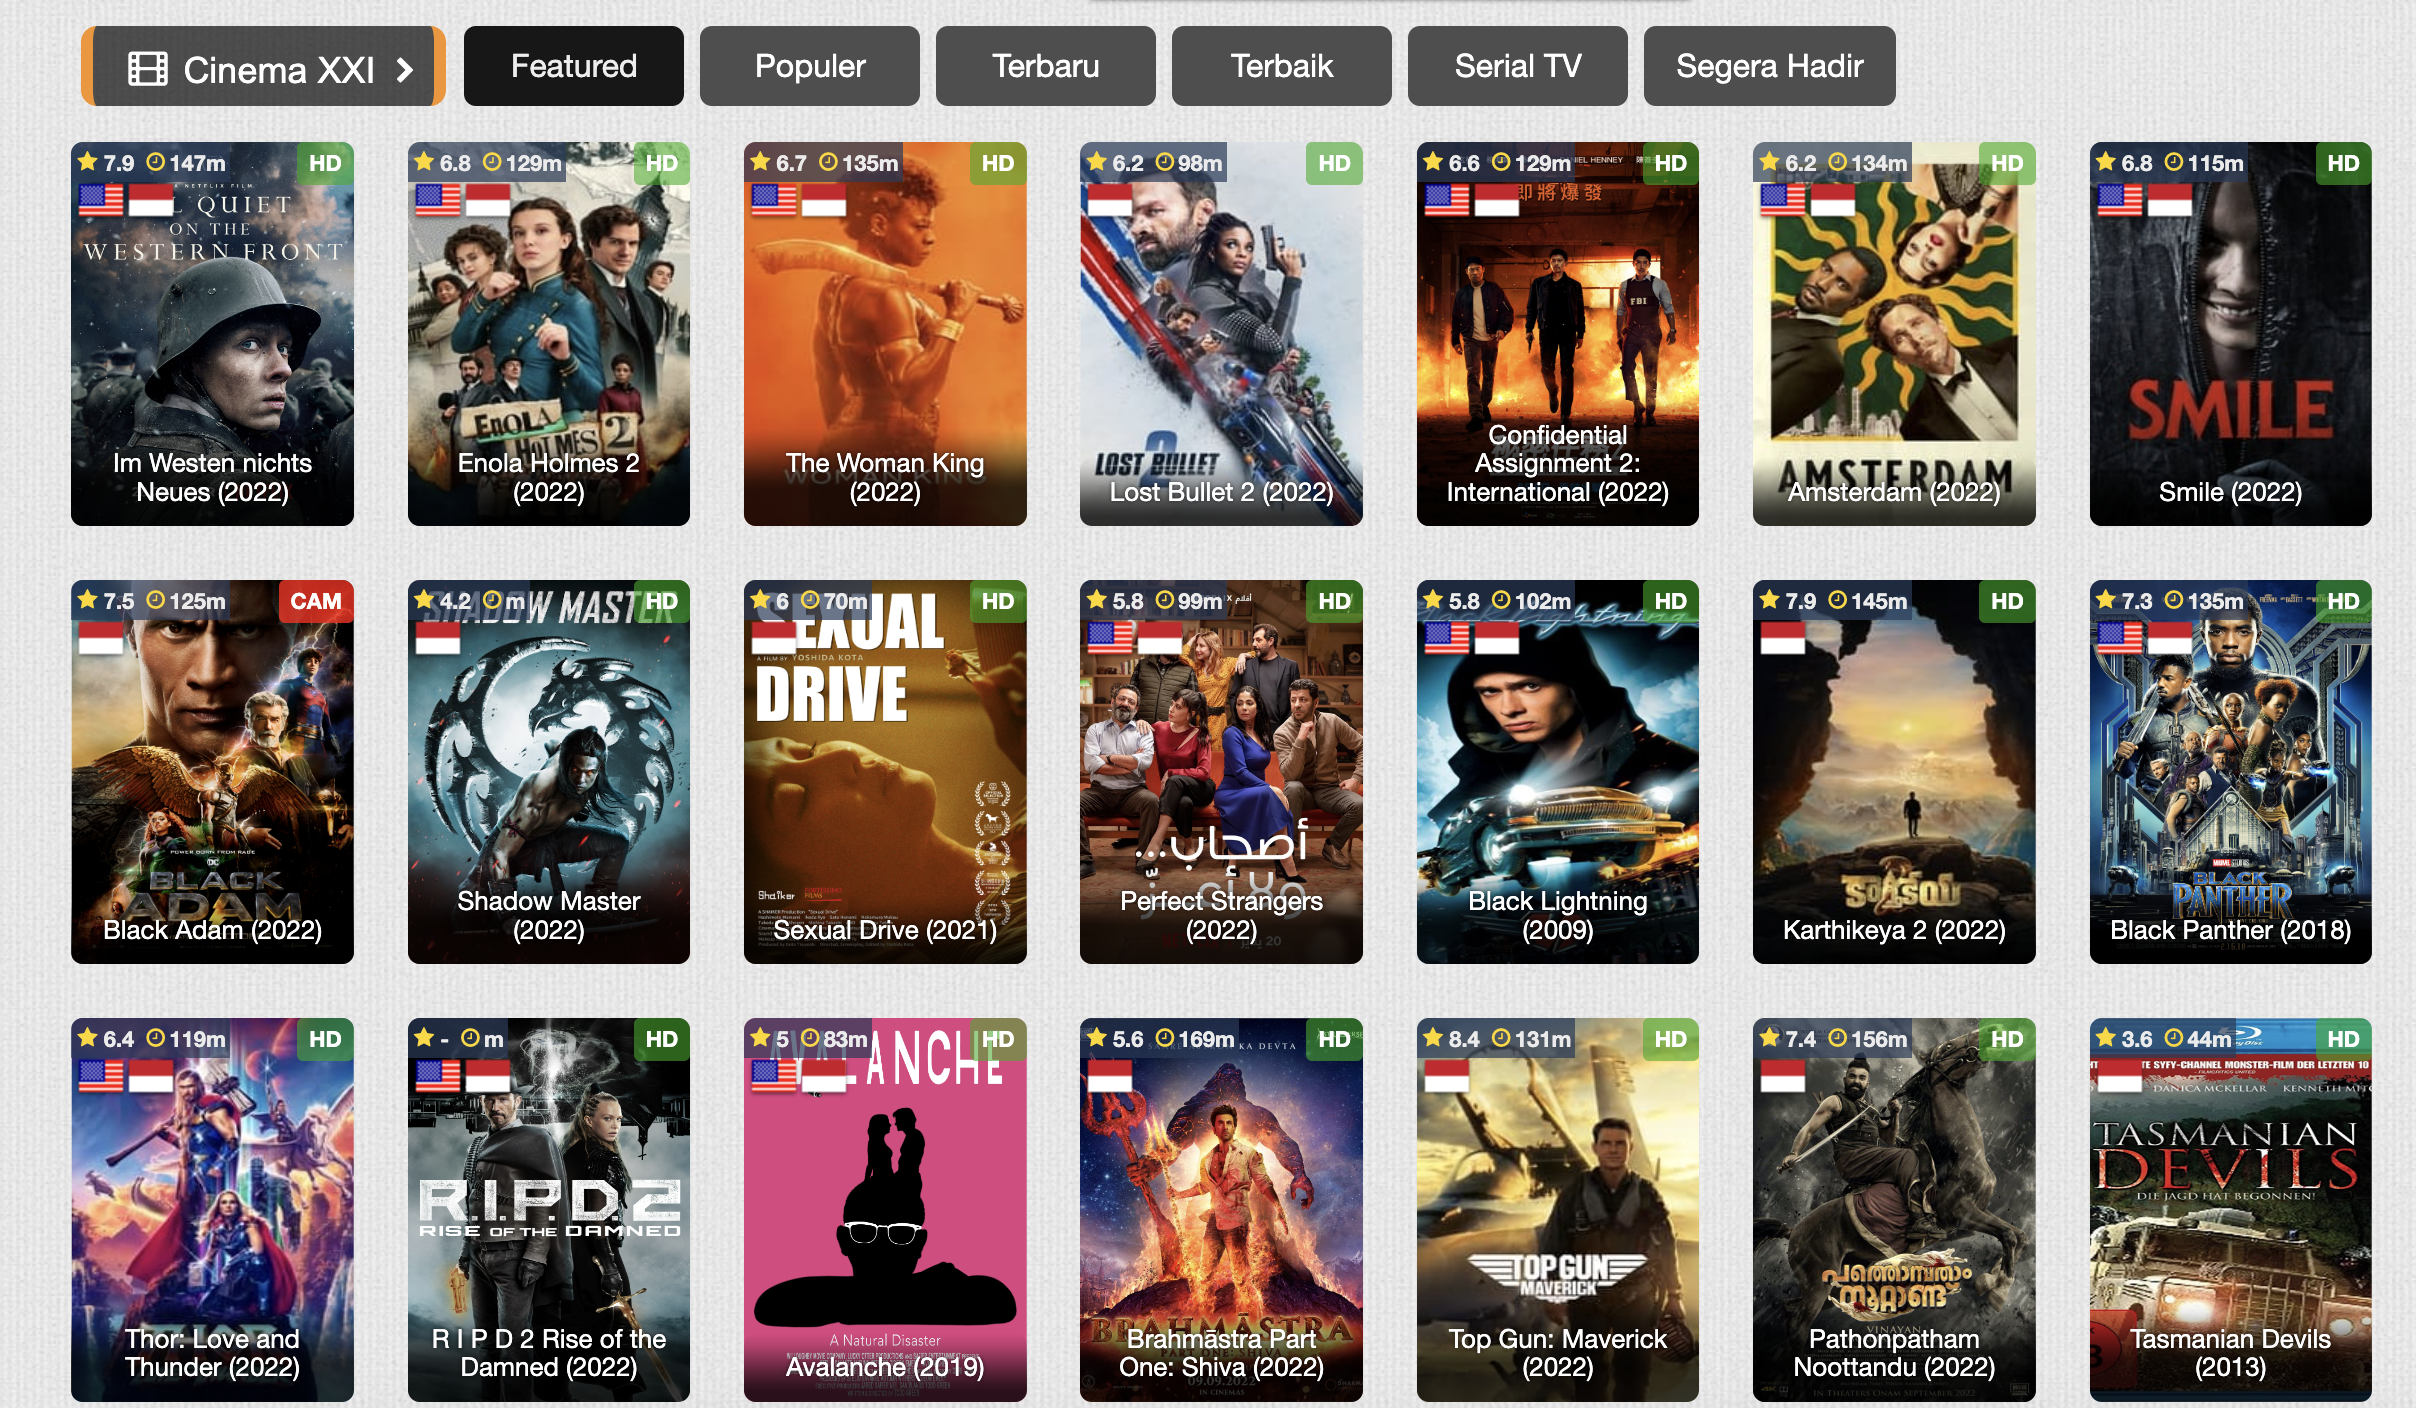Click the HD badge on Top Gun: Maverick
This screenshot has height=1408, width=2416.
(x=1670, y=1039)
